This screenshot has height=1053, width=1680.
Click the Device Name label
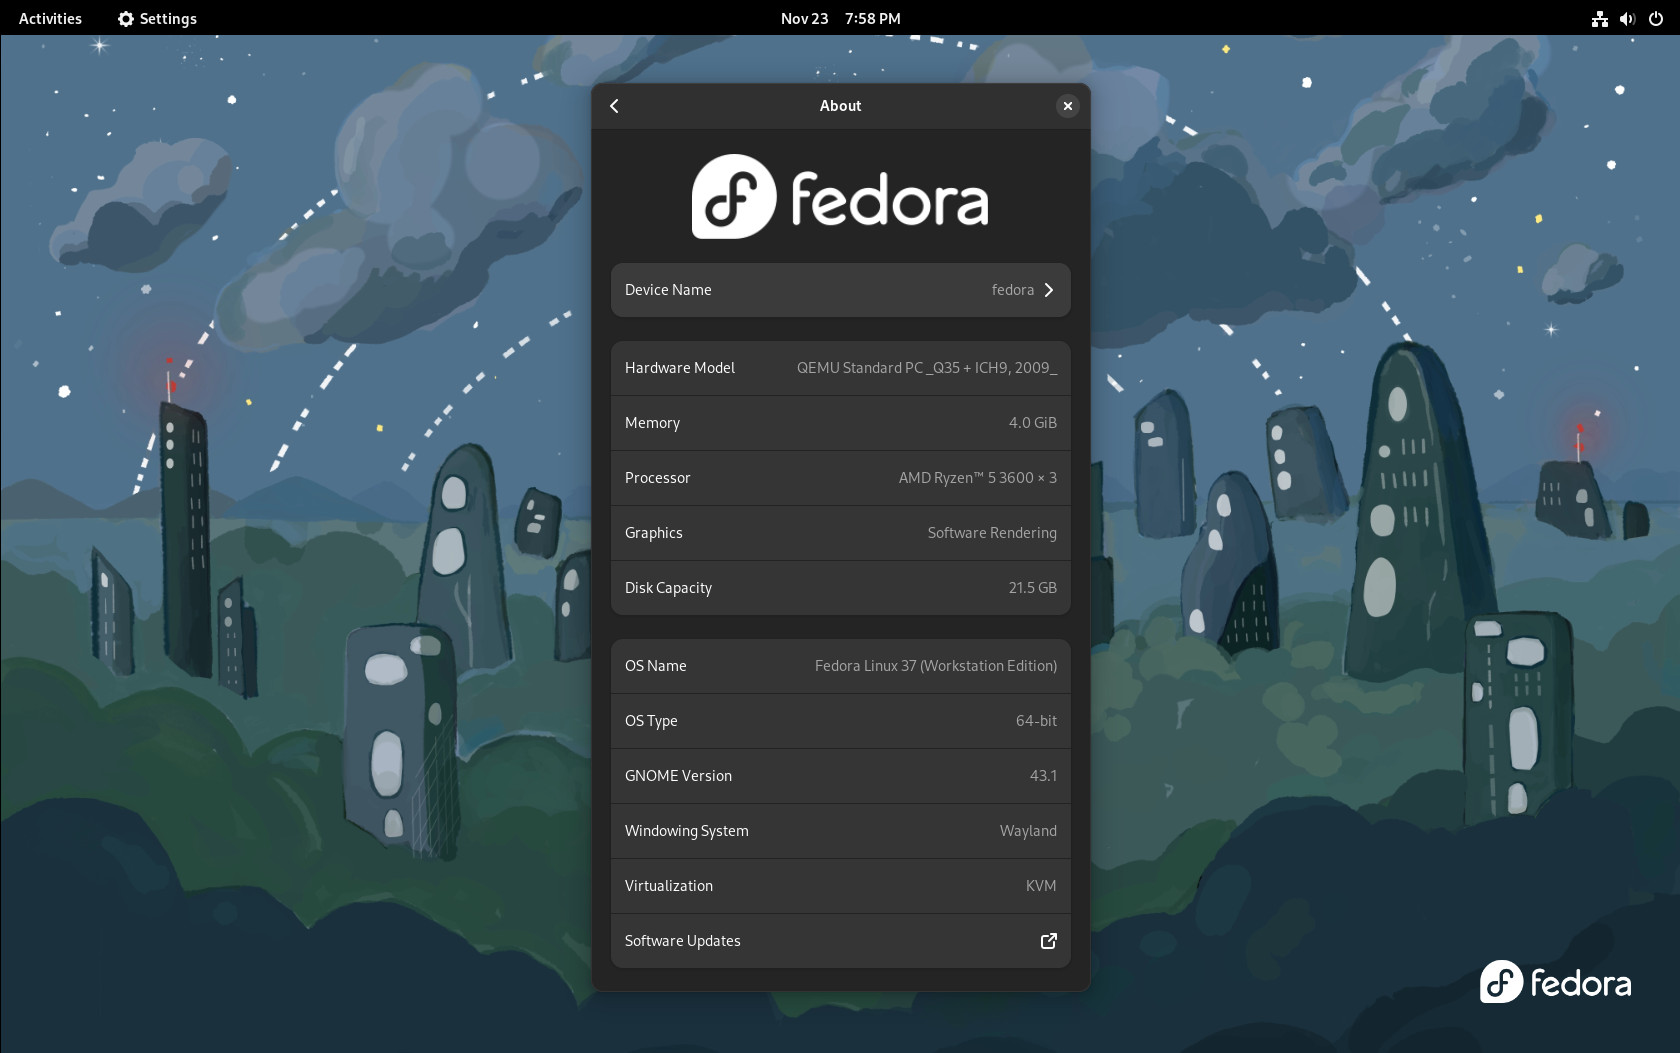tap(668, 290)
